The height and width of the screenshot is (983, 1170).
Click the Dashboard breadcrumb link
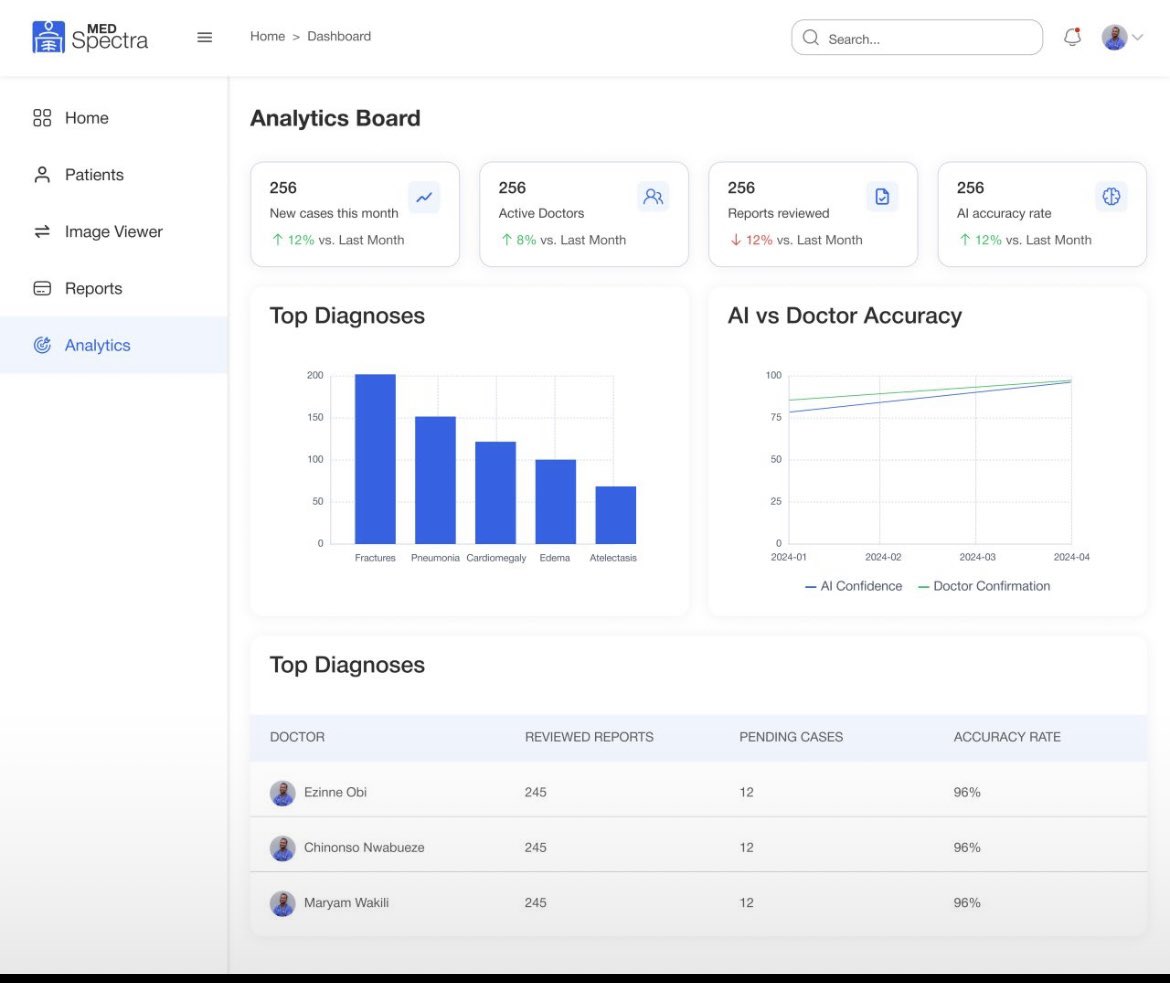(339, 36)
